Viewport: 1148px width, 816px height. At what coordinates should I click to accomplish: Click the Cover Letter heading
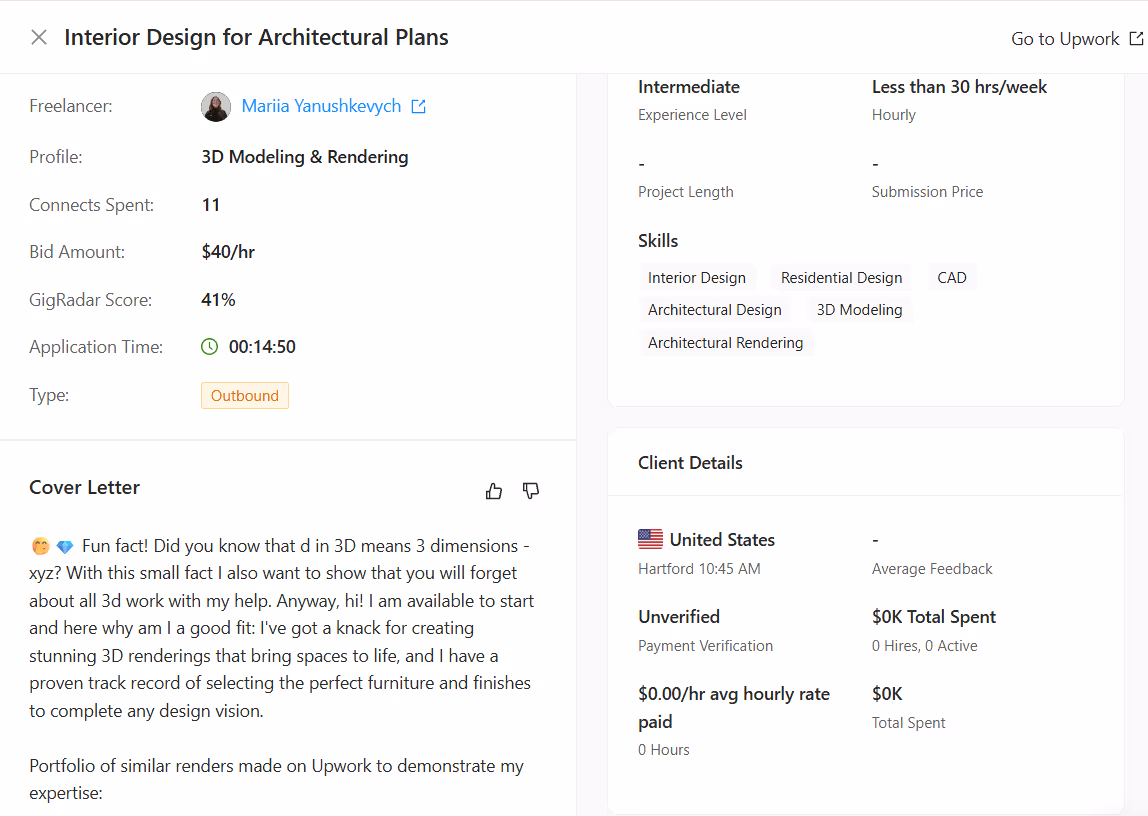[84, 487]
